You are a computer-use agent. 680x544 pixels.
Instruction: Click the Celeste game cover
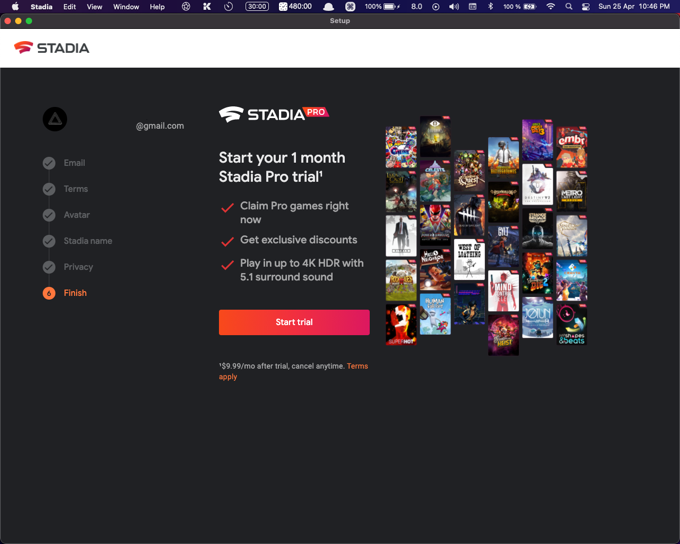coord(435,181)
